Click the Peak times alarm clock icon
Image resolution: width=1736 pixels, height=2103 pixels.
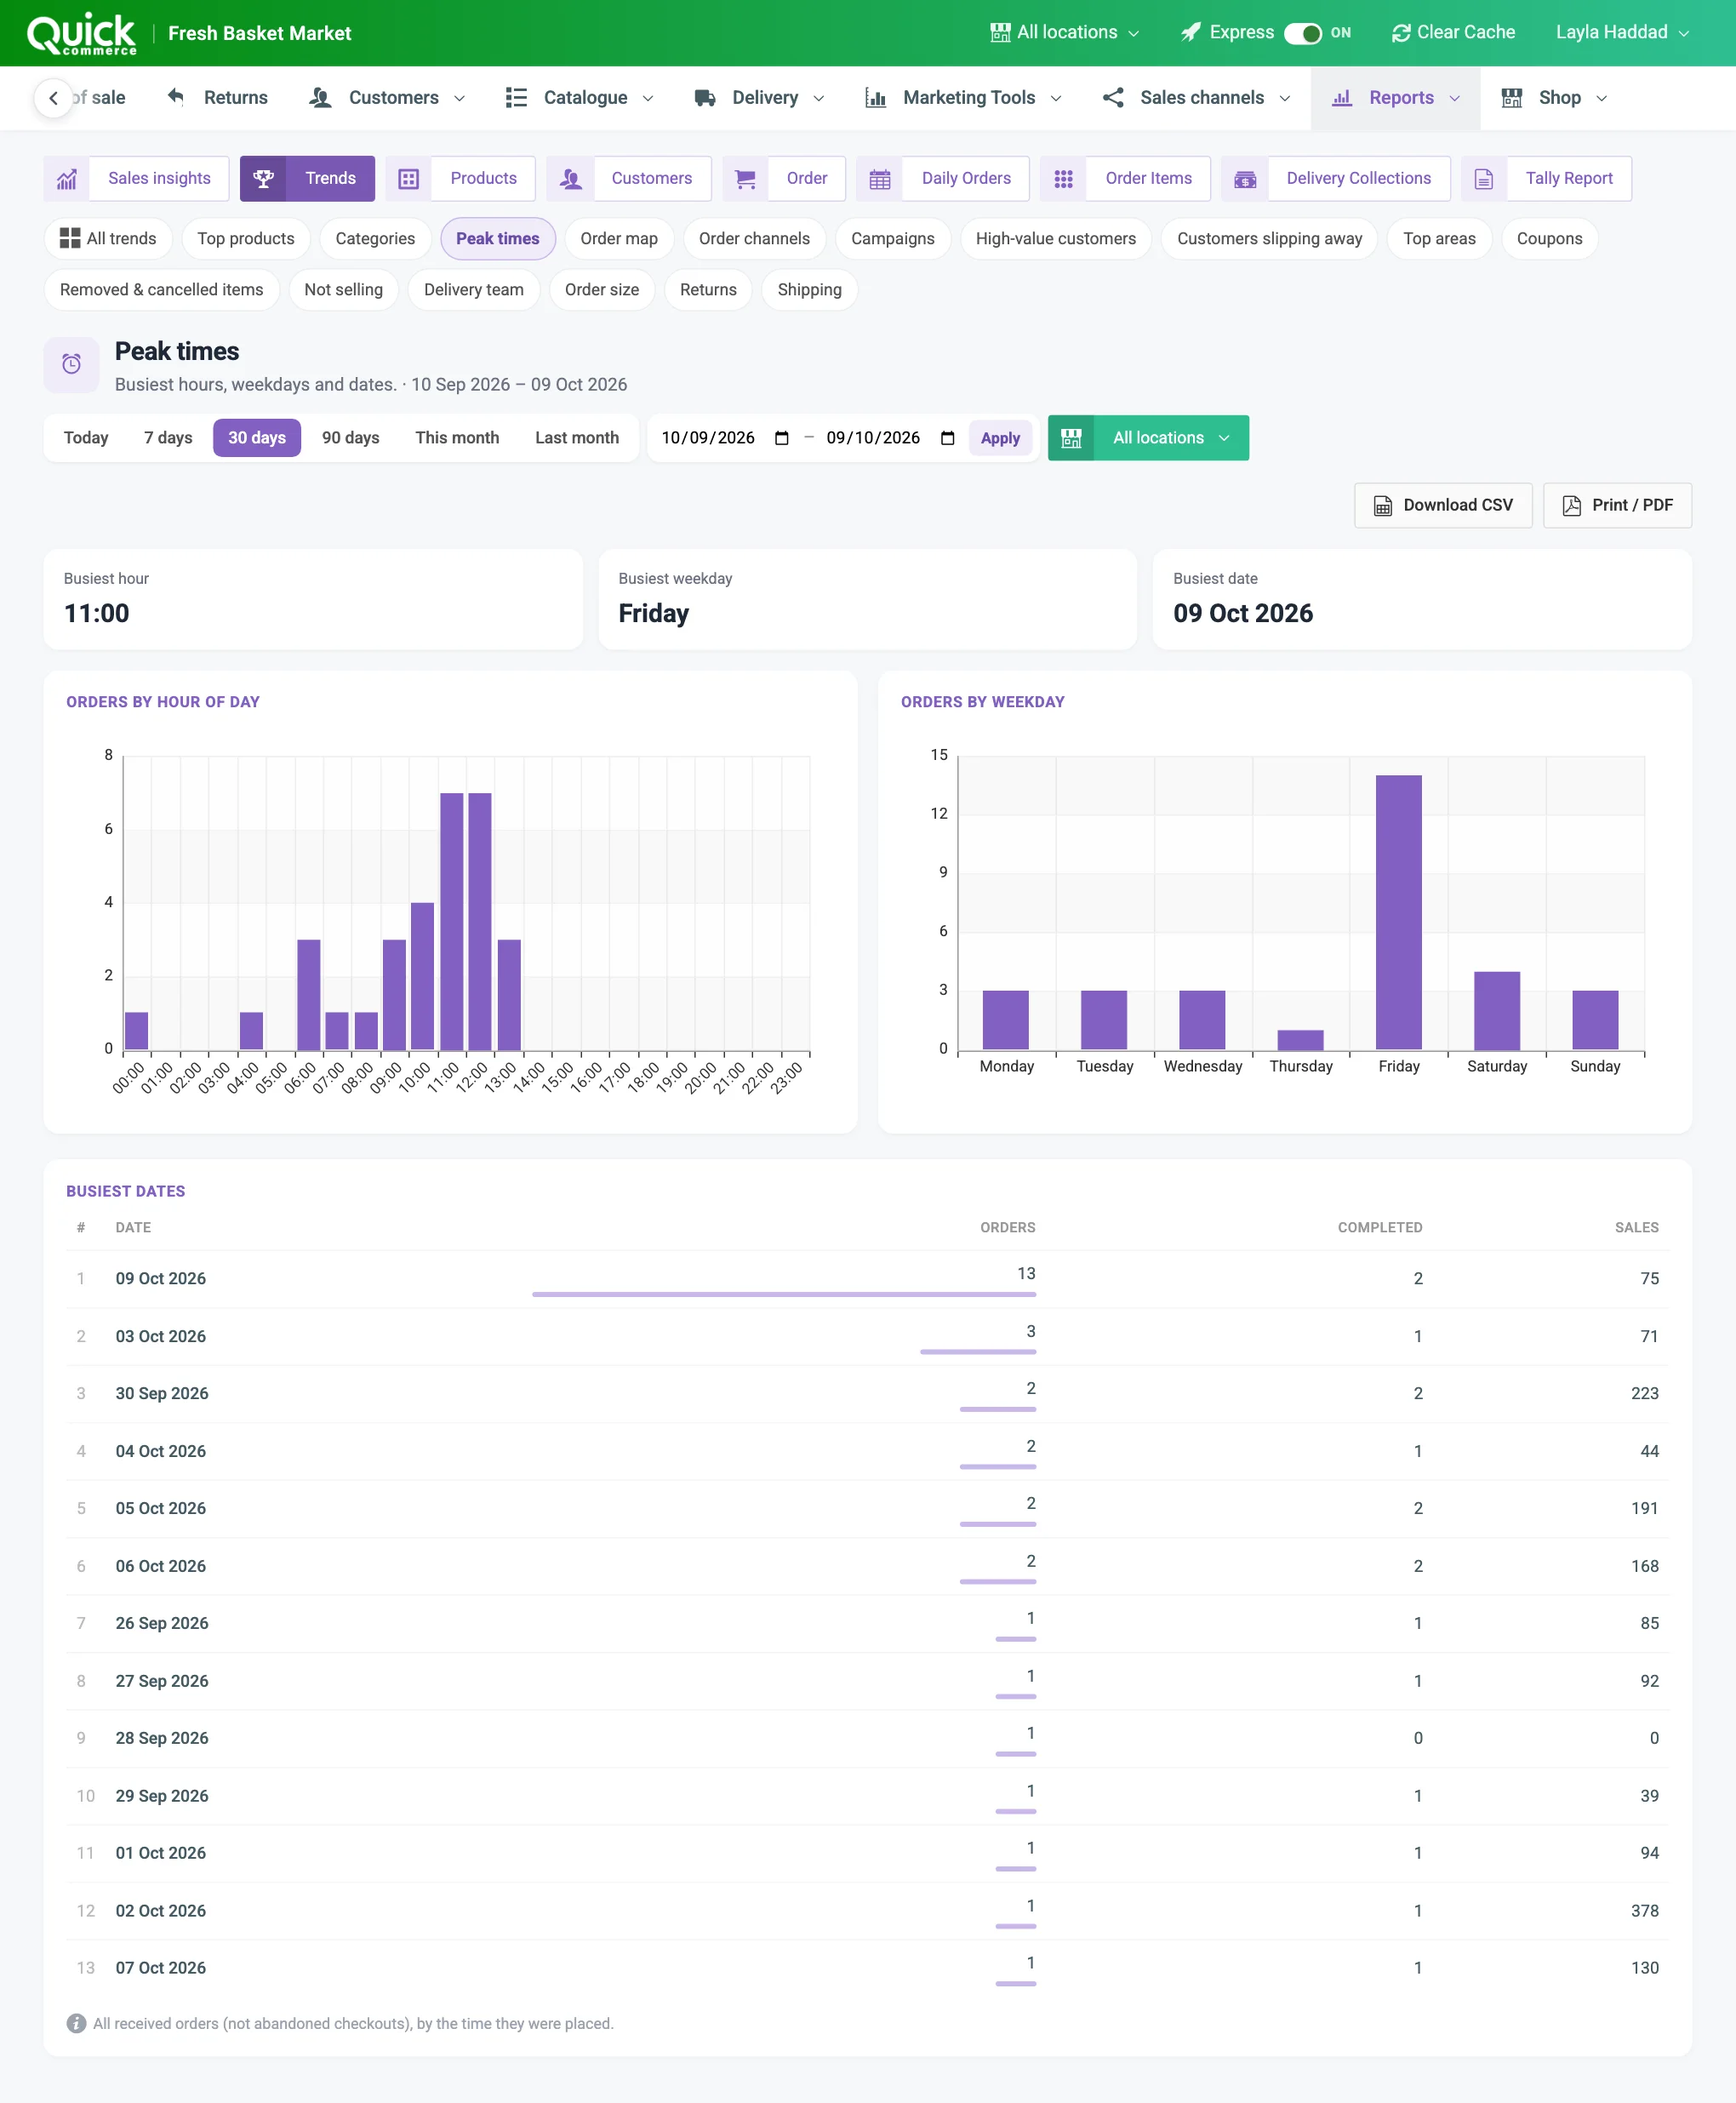click(x=72, y=365)
